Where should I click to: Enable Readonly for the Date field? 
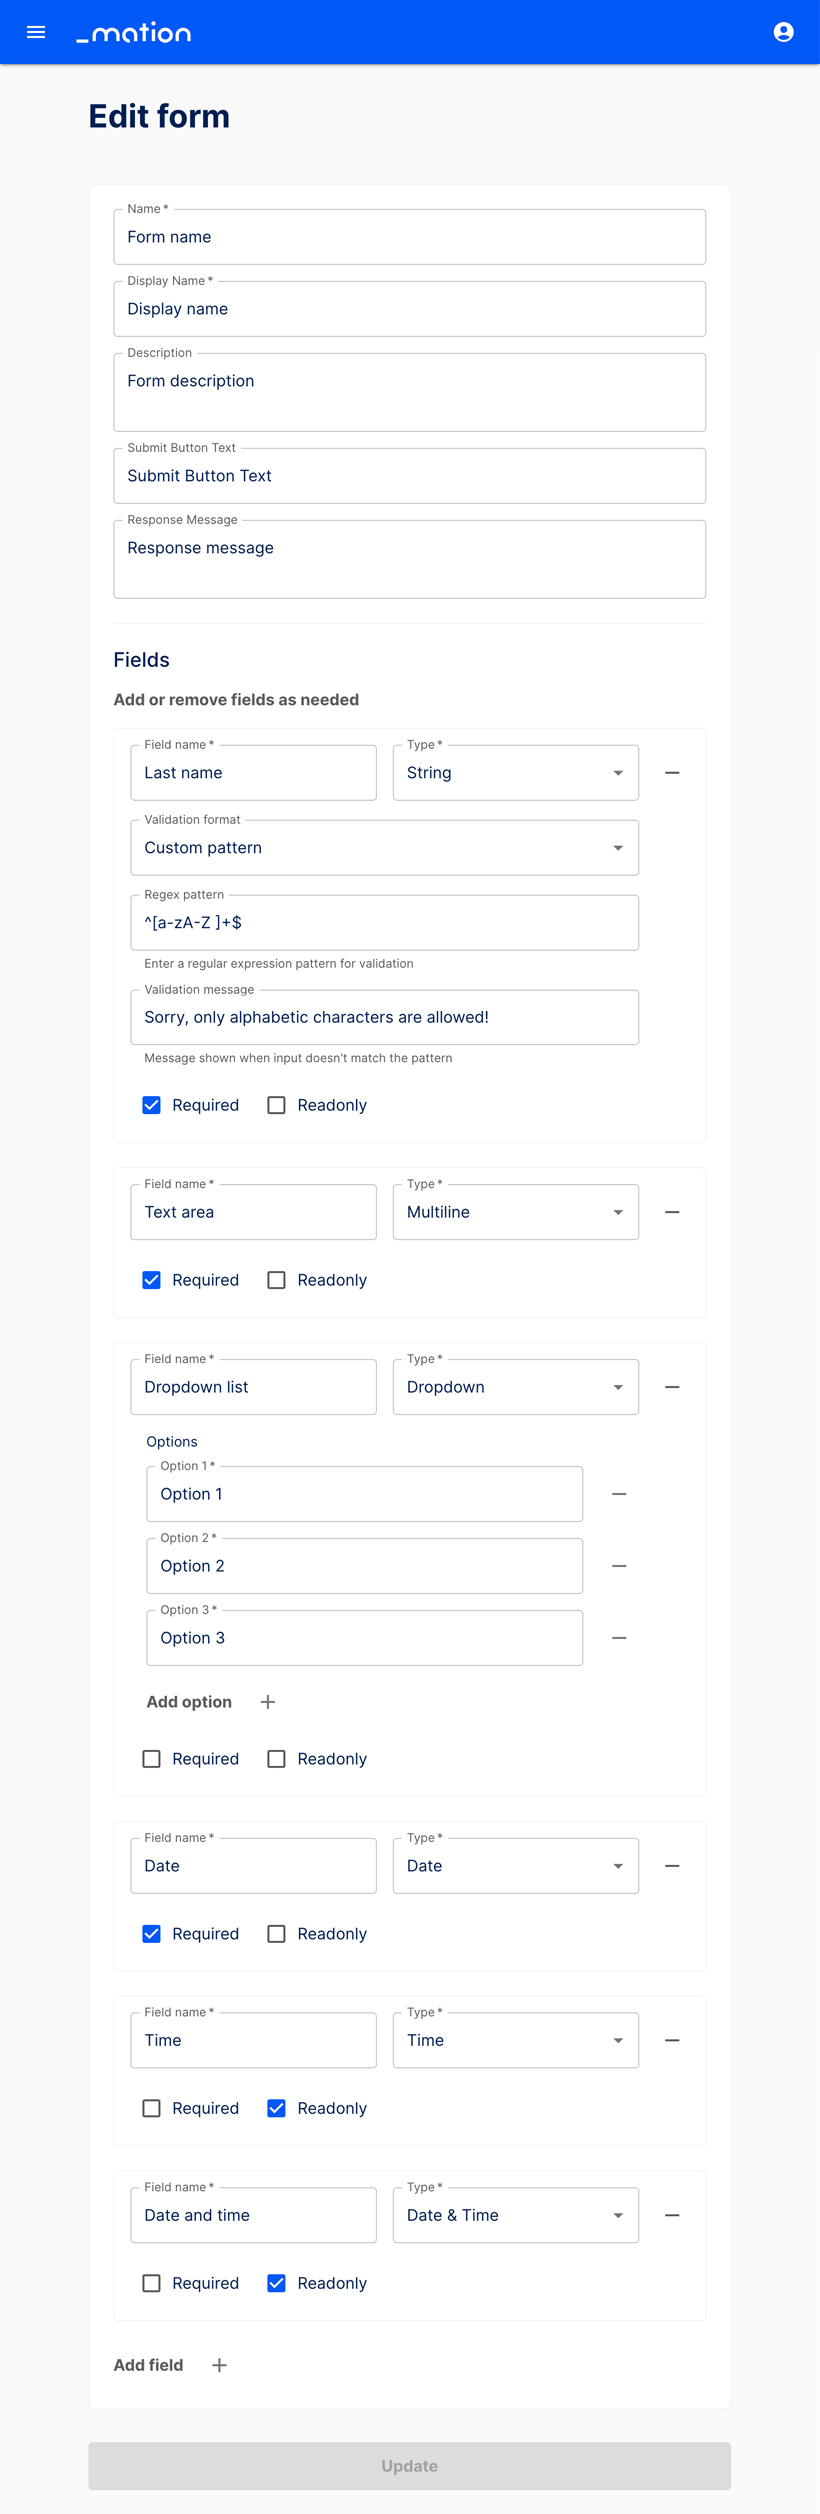click(276, 1934)
